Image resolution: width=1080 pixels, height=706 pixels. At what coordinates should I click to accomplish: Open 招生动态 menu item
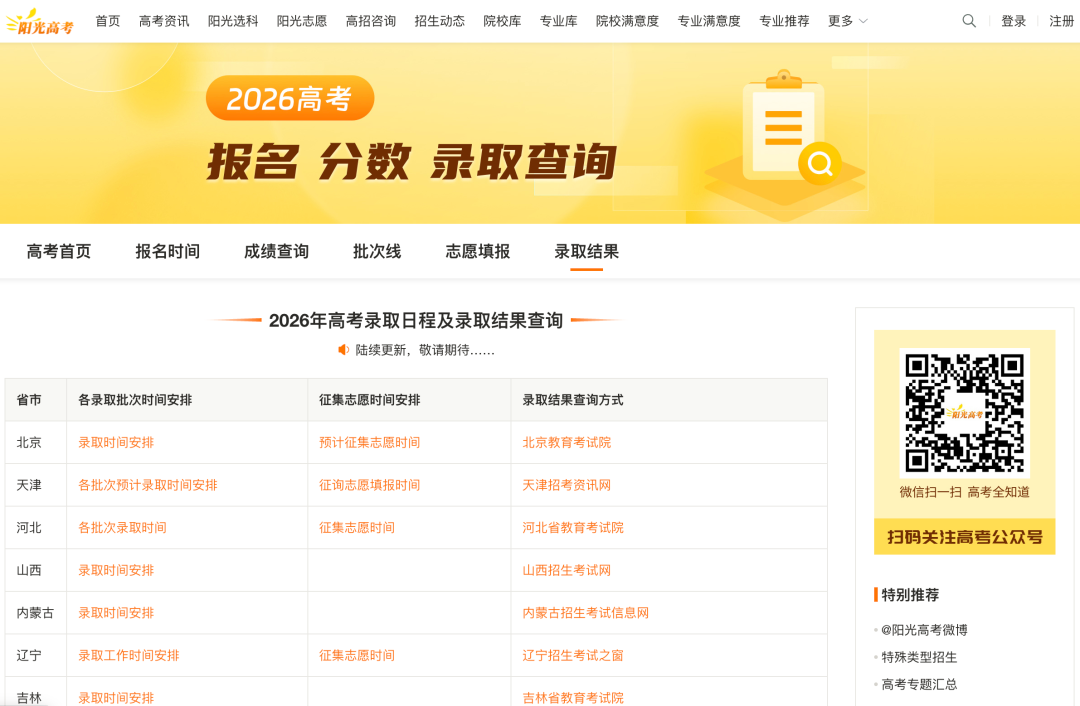click(x=439, y=21)
